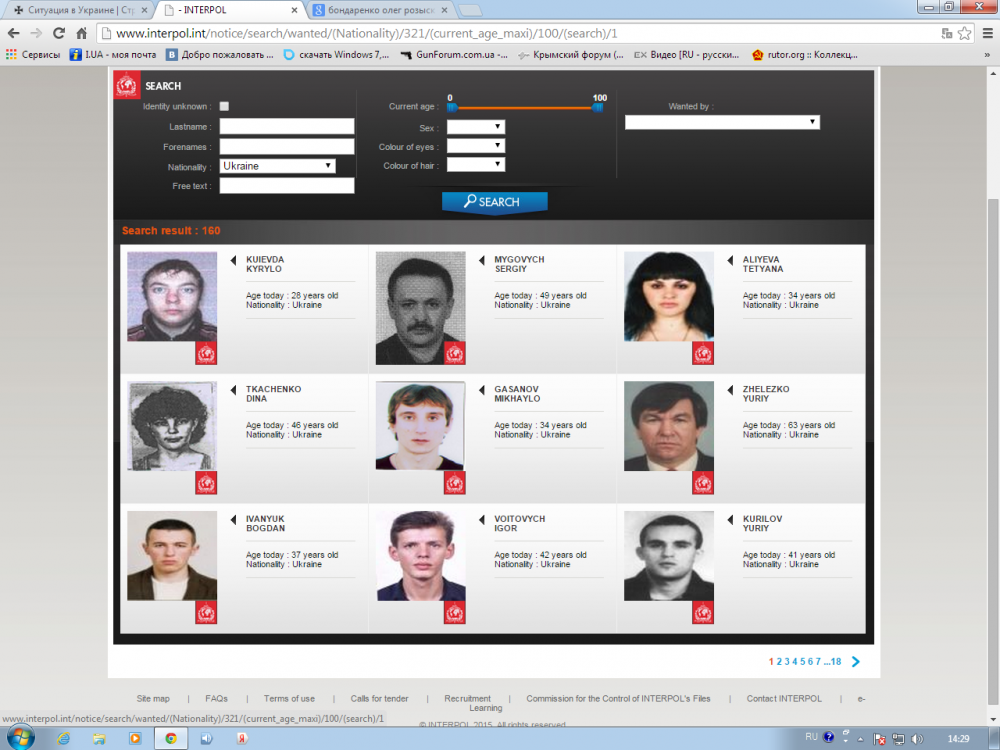The height and width of the screenshot is (750, 1000).
Task: Click the Free text input field
Action: [x=287, y=186]
